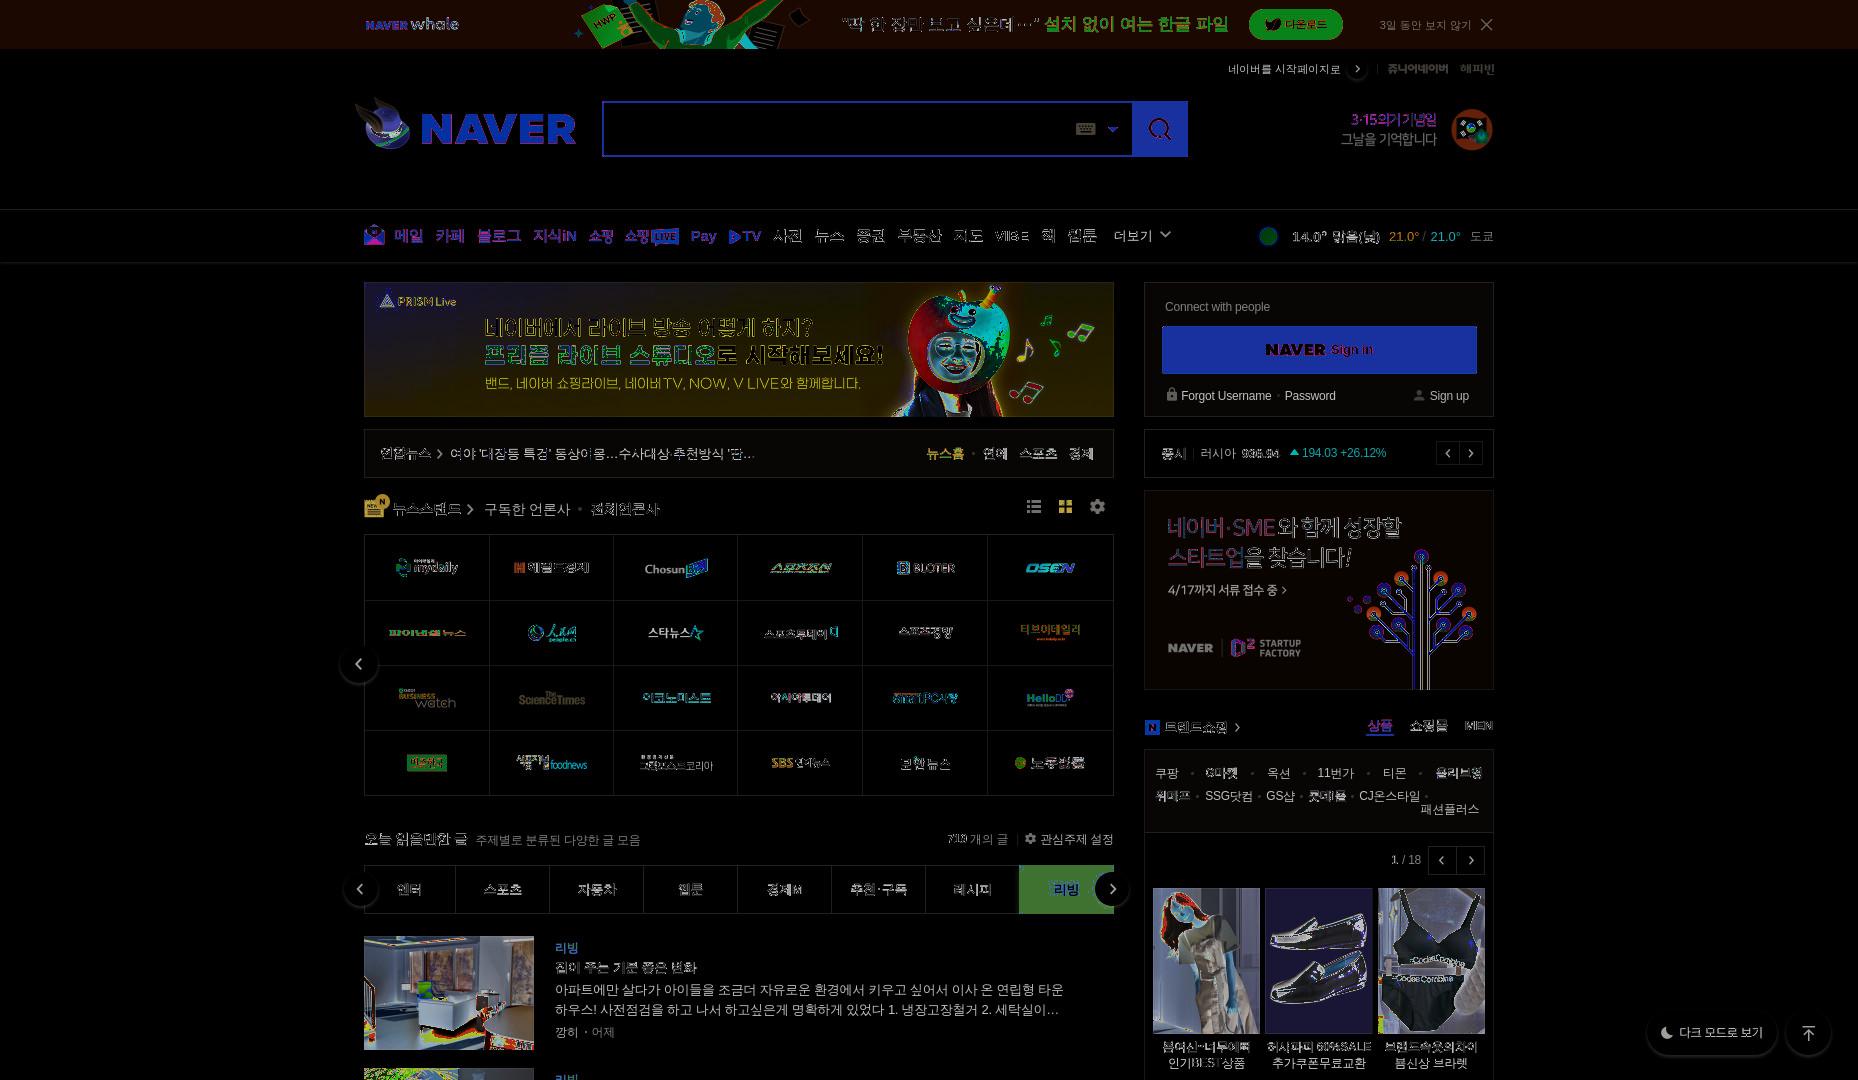Switch newsstand to list view icon
Screen dimensions: 1858x1080
coord(1034,507)
